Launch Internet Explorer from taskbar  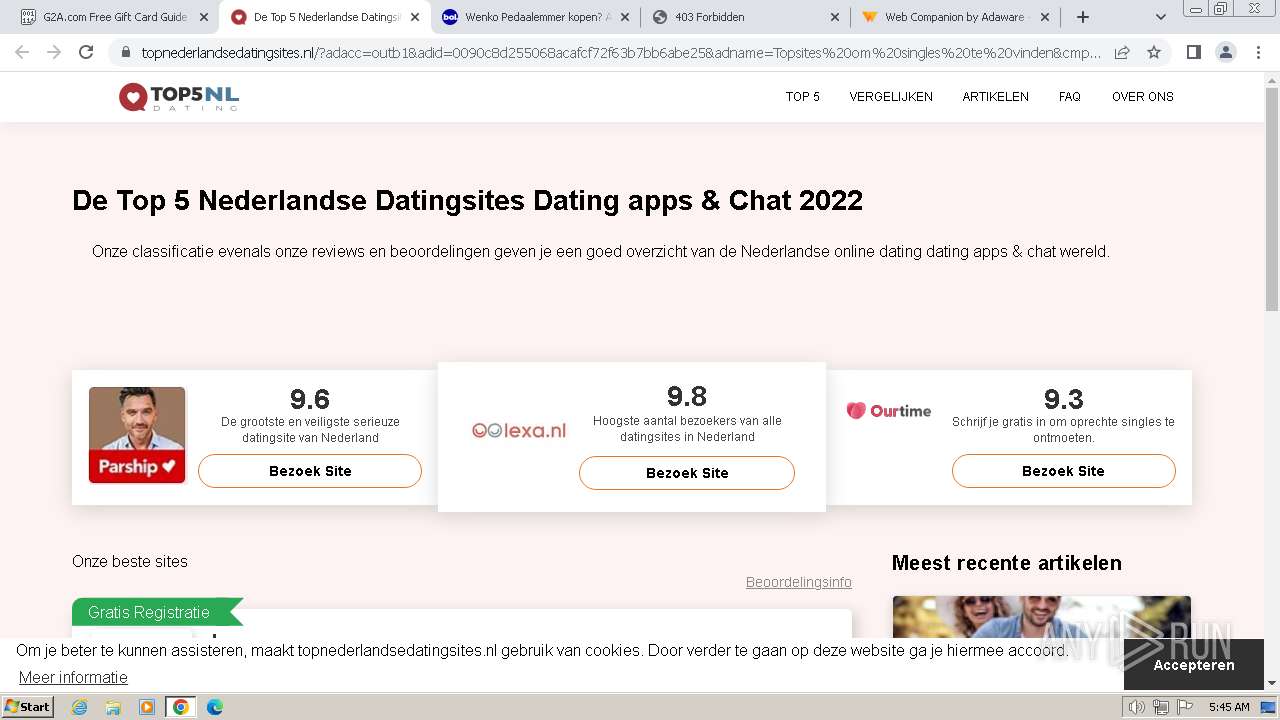[79, 707]
